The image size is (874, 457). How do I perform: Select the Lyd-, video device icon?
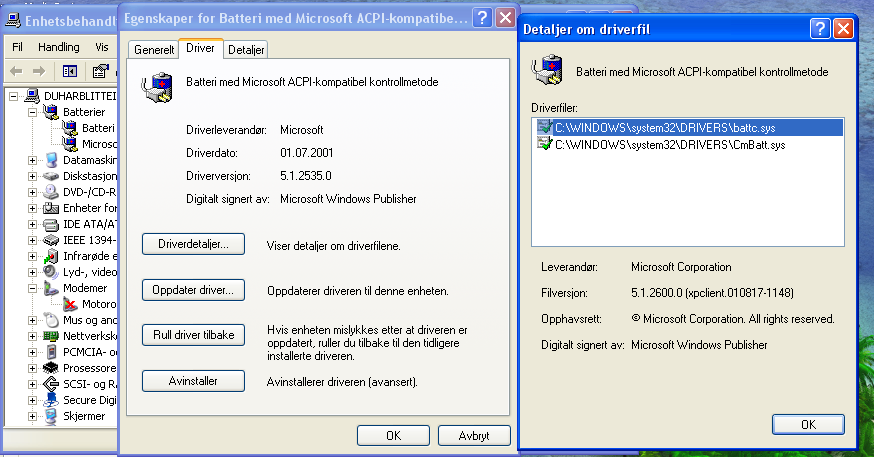click(51, 272)
